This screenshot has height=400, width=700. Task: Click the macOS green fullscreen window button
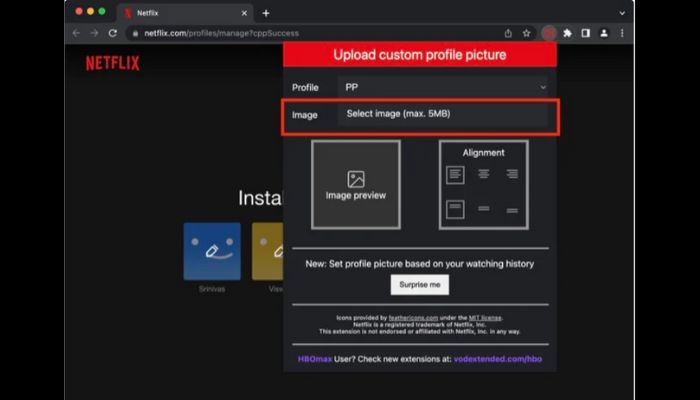[102, 11]
